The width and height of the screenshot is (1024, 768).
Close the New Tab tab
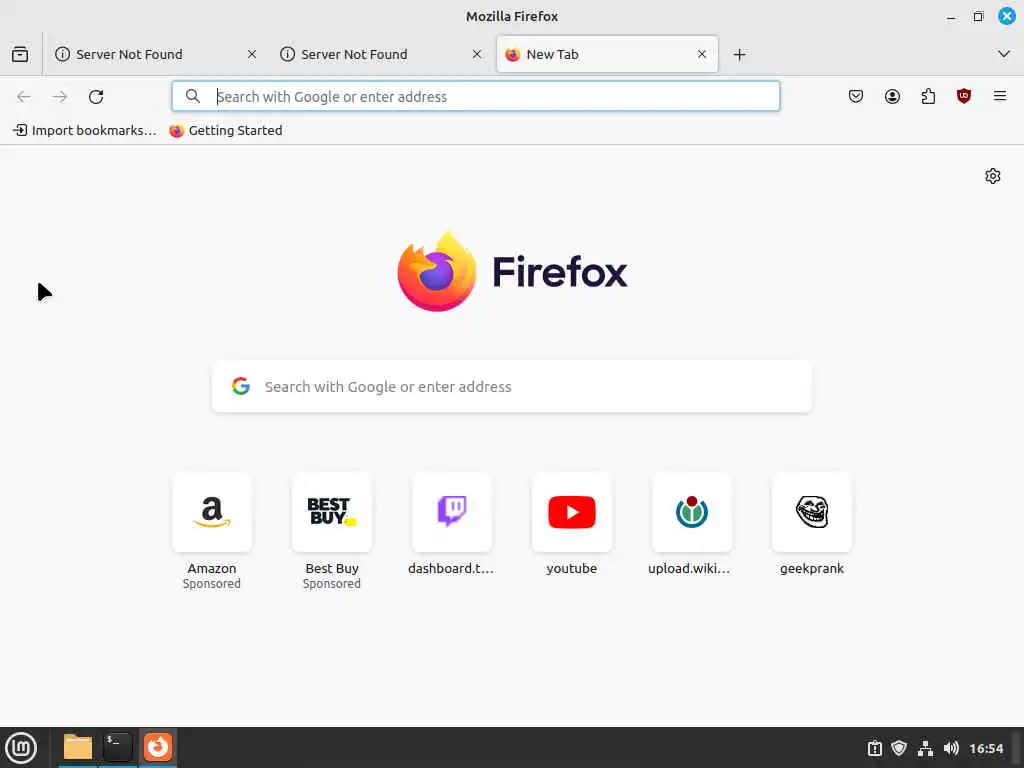pyautogui.click(x=702, y=54)
